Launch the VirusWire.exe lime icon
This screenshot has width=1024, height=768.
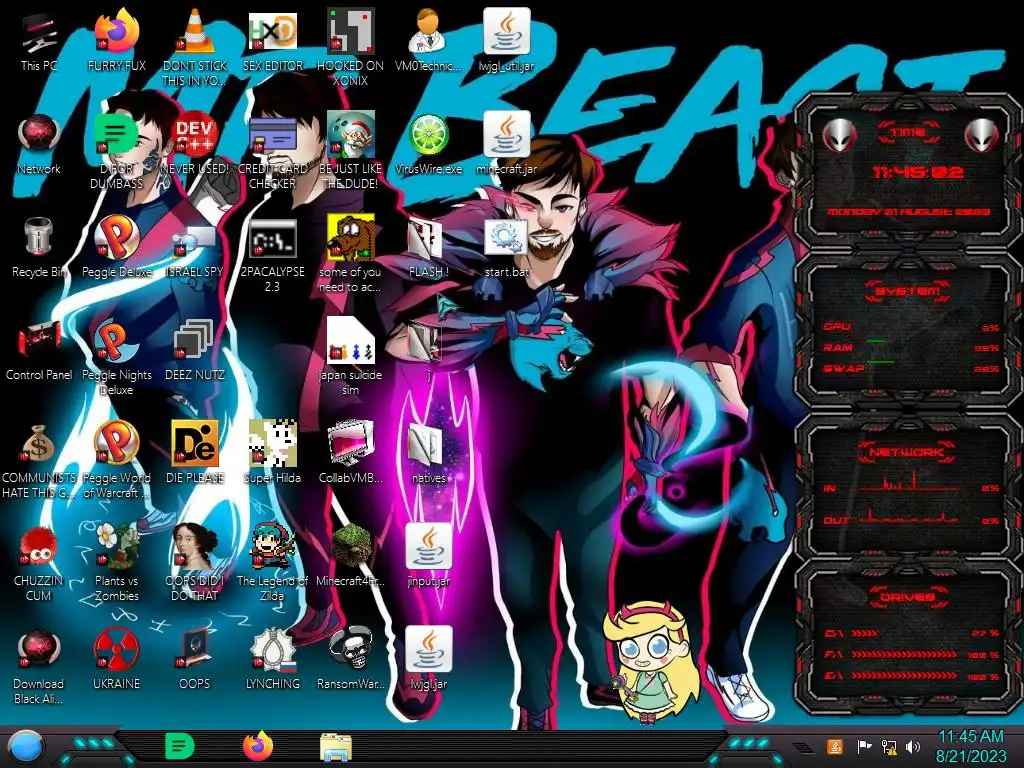click(x=428, y=135)
